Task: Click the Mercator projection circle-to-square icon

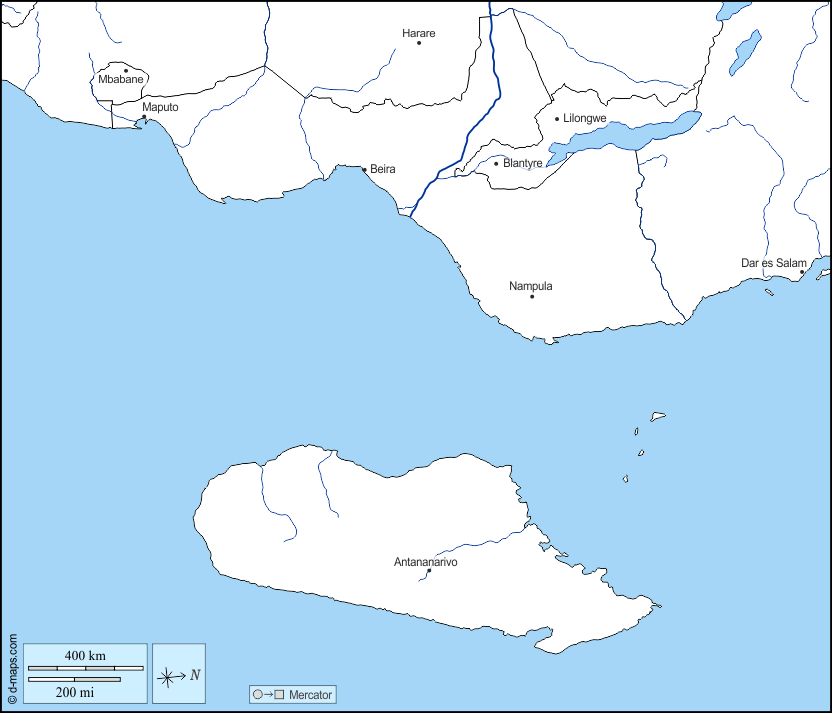Action: pos(269,694)
